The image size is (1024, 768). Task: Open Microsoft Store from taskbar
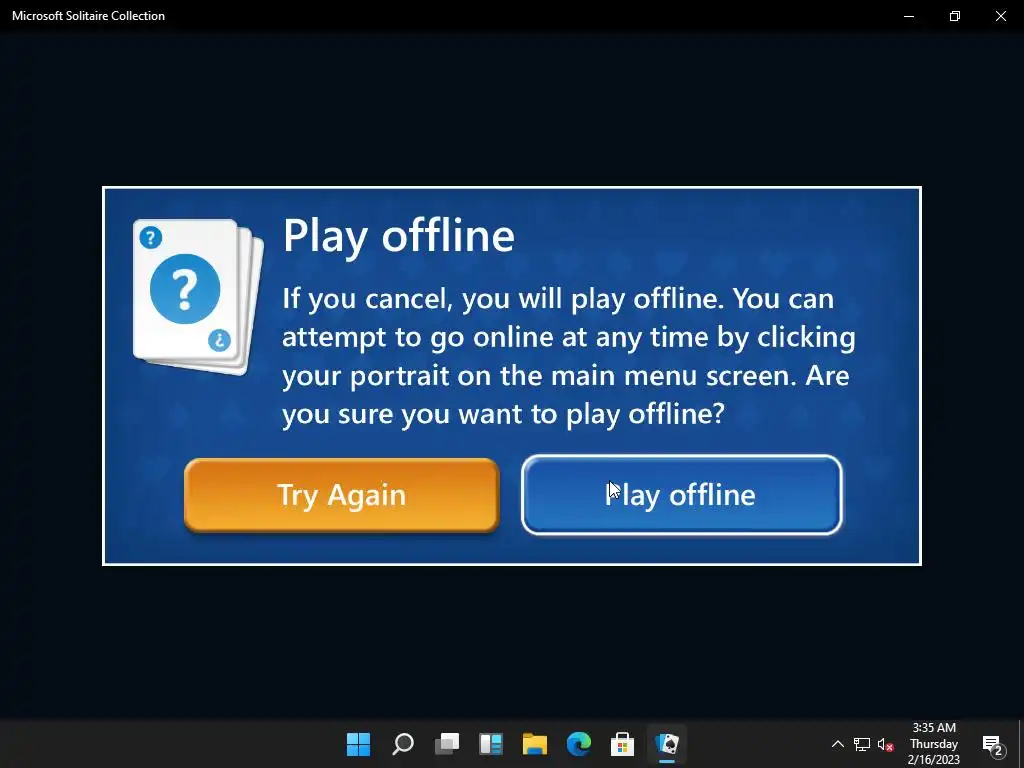[x=622, y=744]
